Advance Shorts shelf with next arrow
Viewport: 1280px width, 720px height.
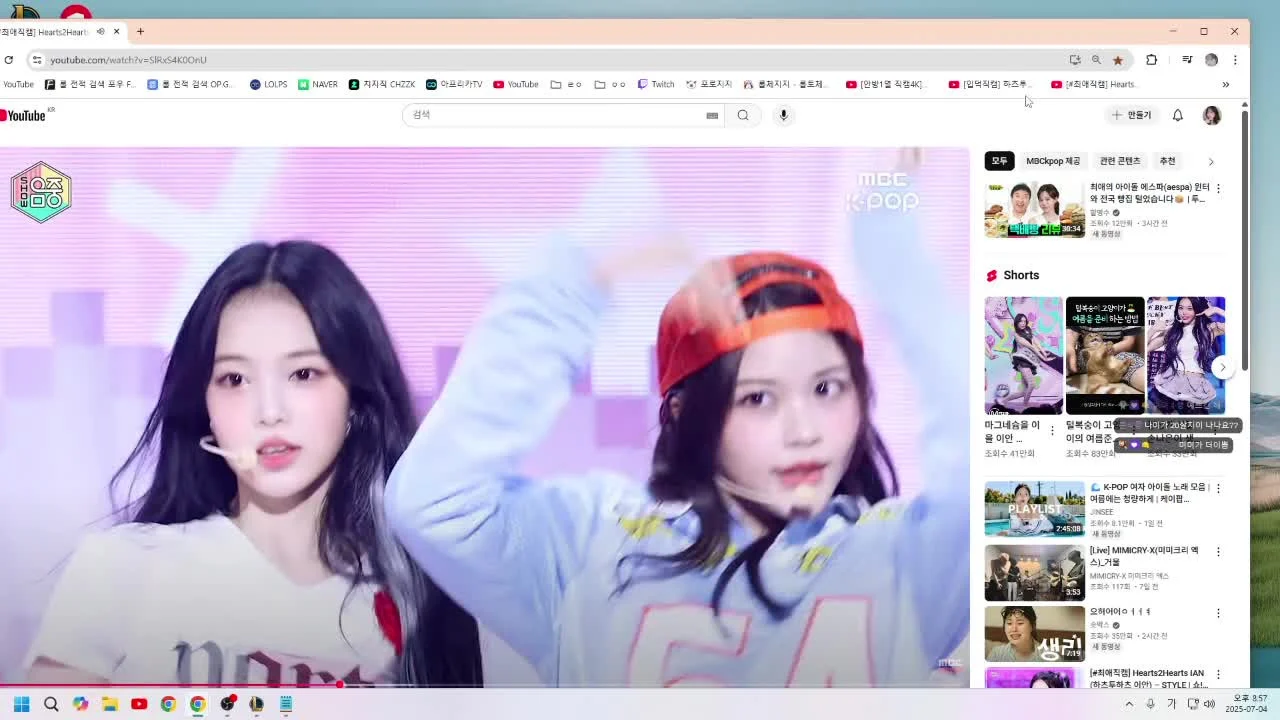[1222, 367]
